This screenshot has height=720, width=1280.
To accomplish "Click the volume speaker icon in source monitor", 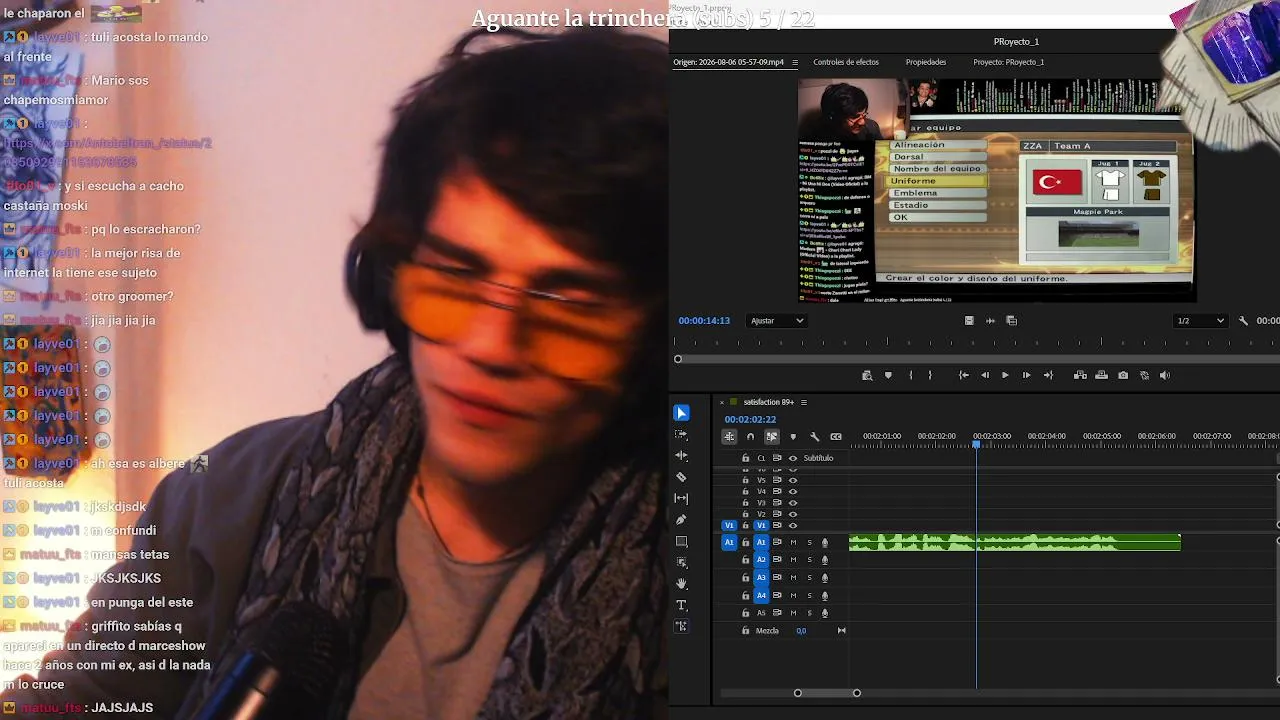I will pos(1165,376).
